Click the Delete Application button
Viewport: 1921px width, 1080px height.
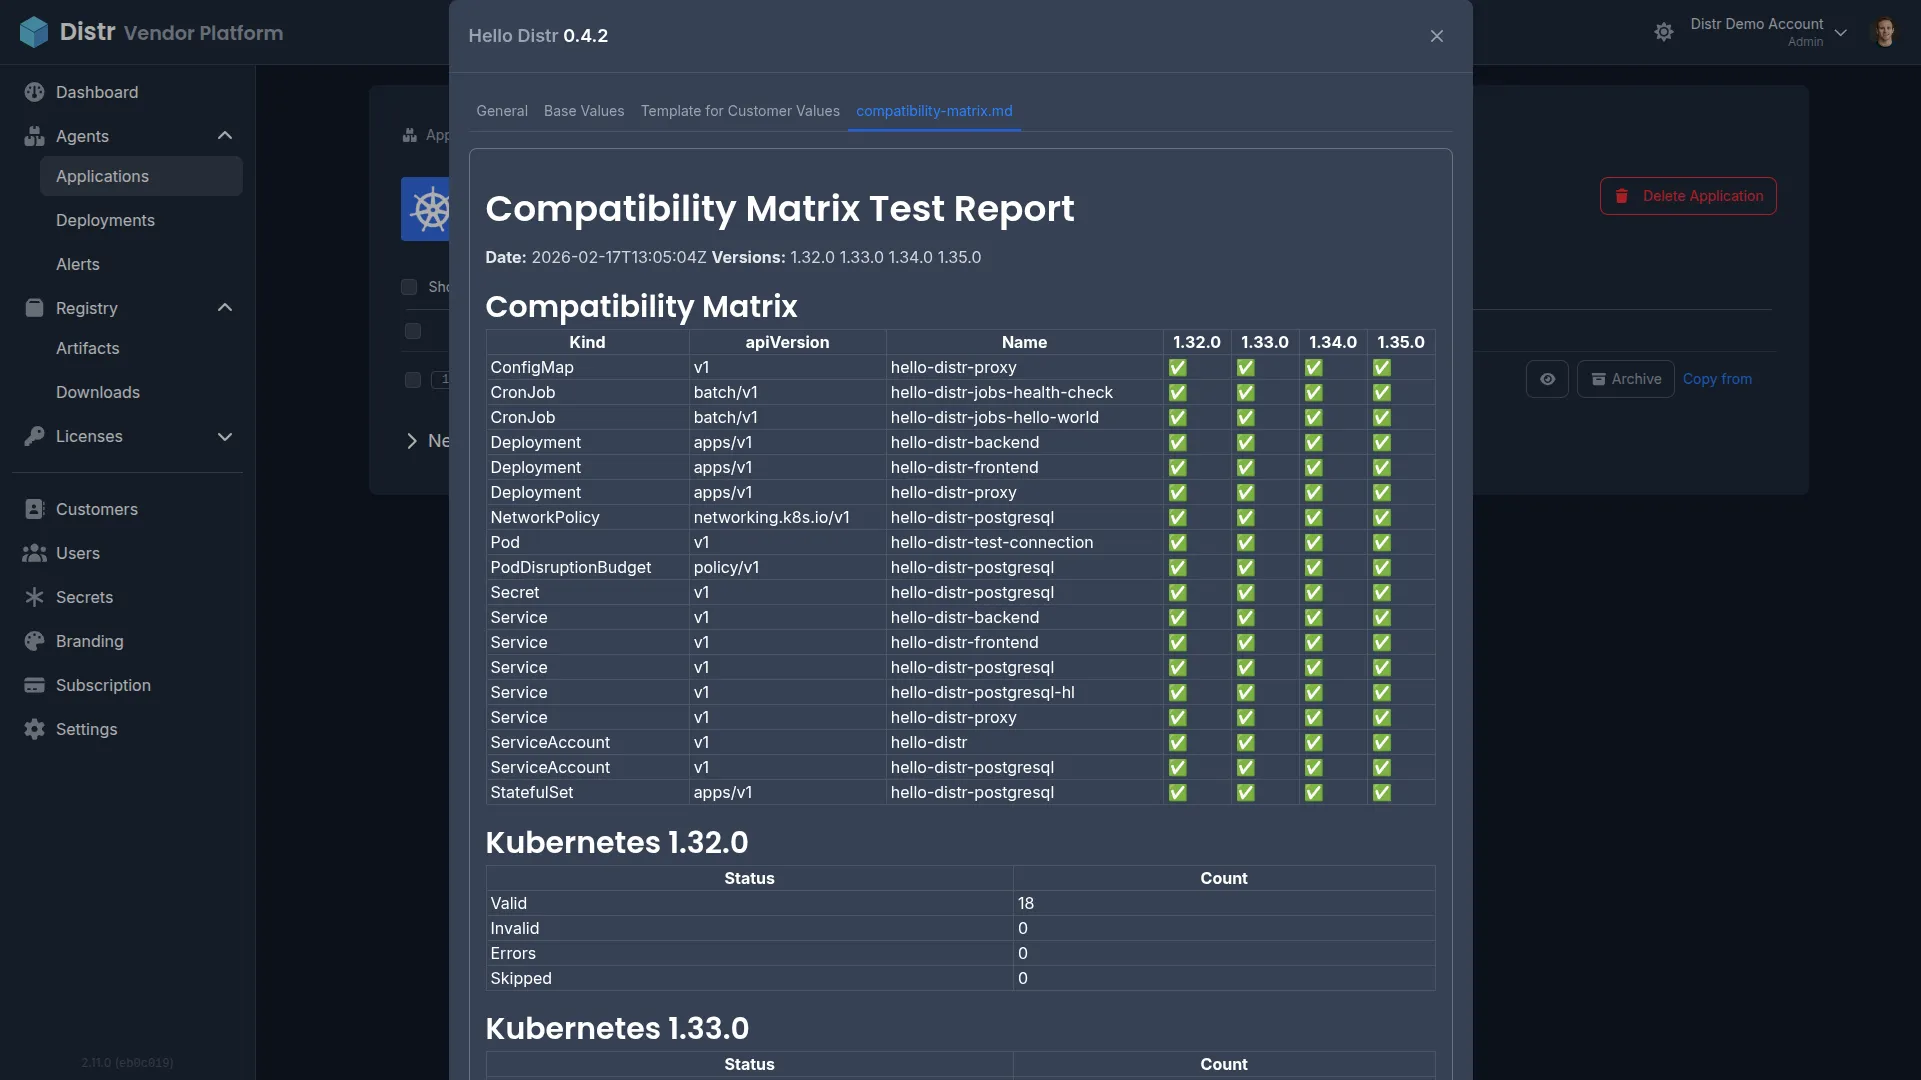[x=1687, y=196]
